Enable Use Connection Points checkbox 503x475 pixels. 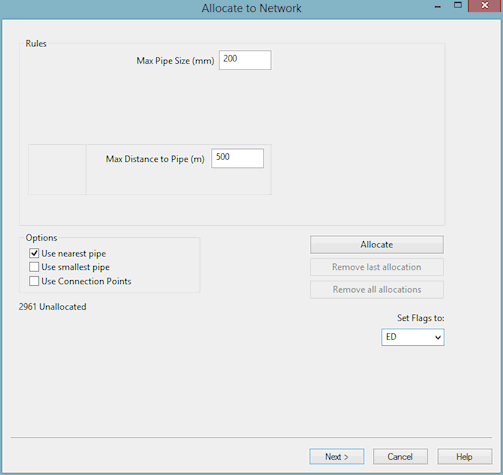click(34, 281)
